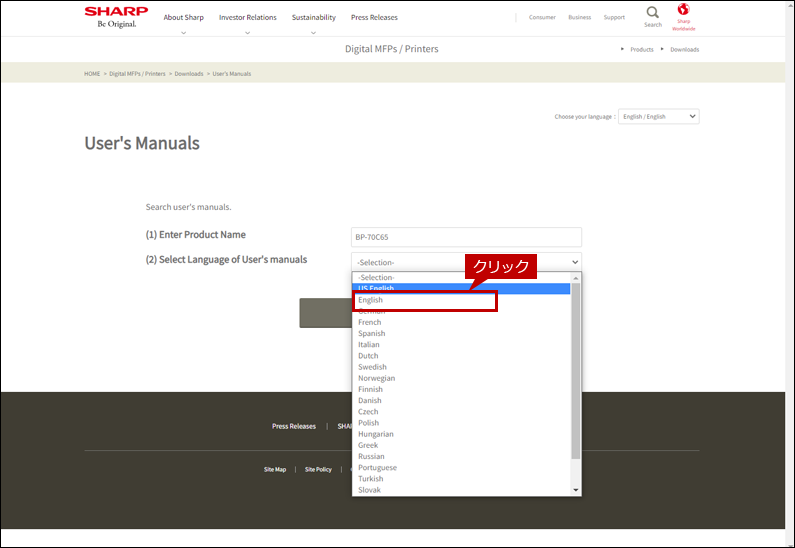Open the Downloads breadcrumb link
795x548 pixels.
[189, 74]
